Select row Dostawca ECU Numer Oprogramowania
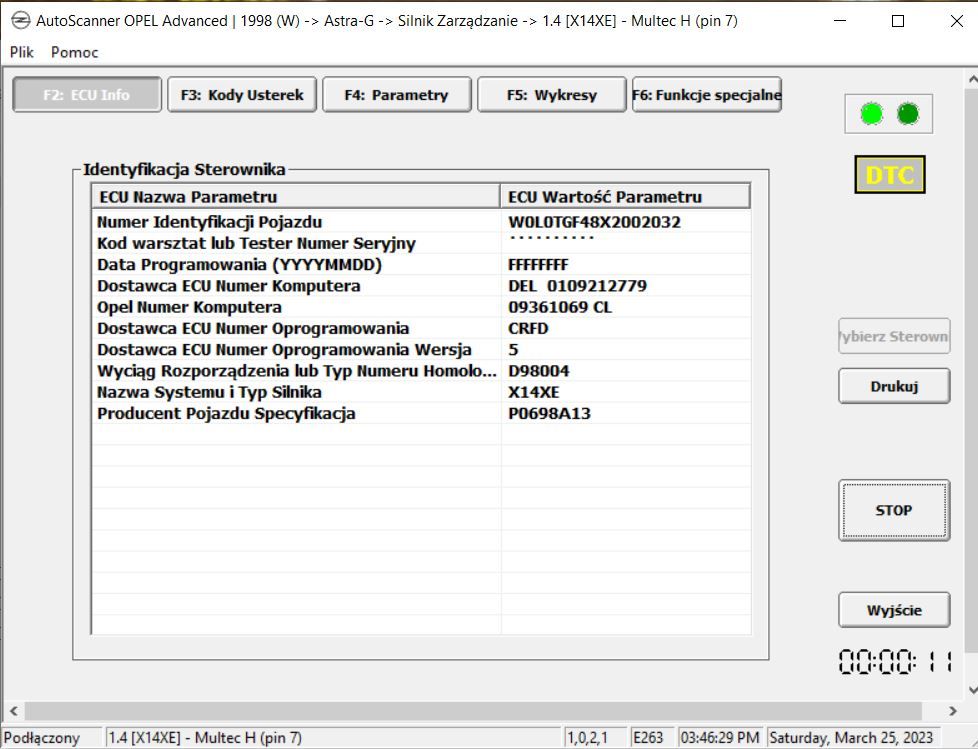 click(421, 328)
